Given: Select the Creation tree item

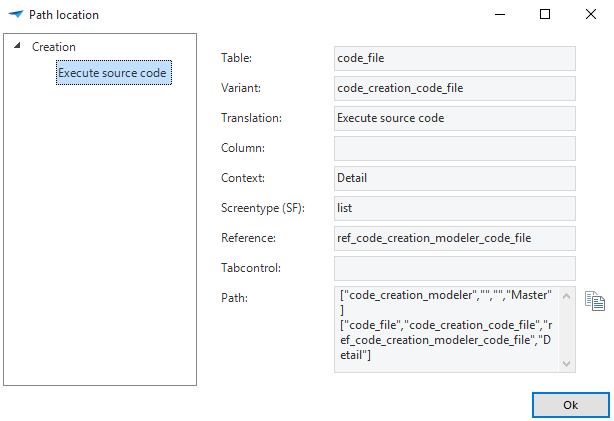Looking at the screenshot, I should pos(54,47).
